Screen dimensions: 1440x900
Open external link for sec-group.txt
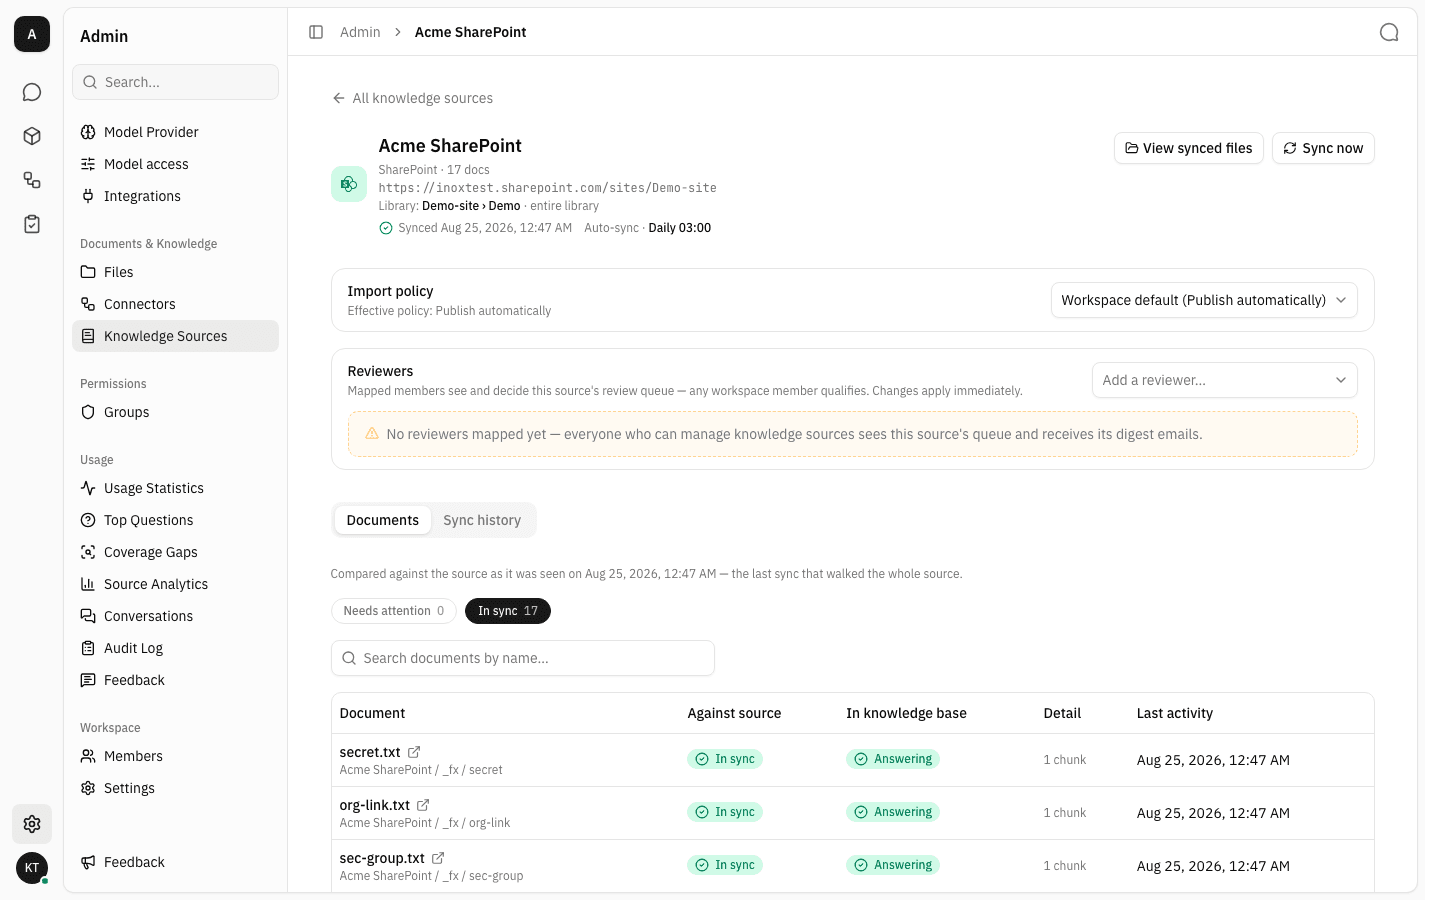[438, 858]
